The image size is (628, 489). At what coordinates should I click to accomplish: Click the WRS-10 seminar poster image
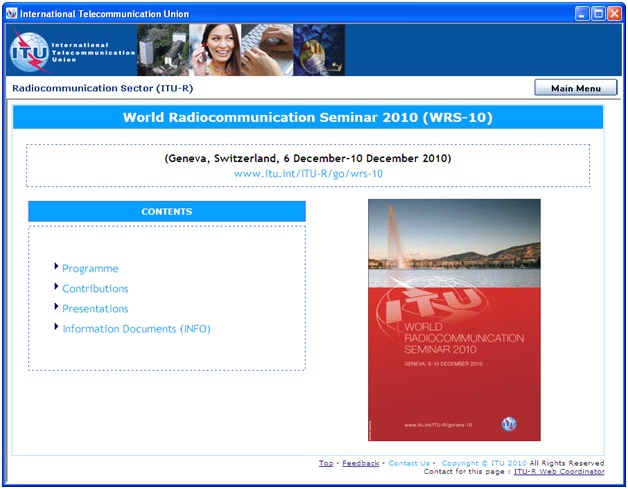(x=454, y=320)
